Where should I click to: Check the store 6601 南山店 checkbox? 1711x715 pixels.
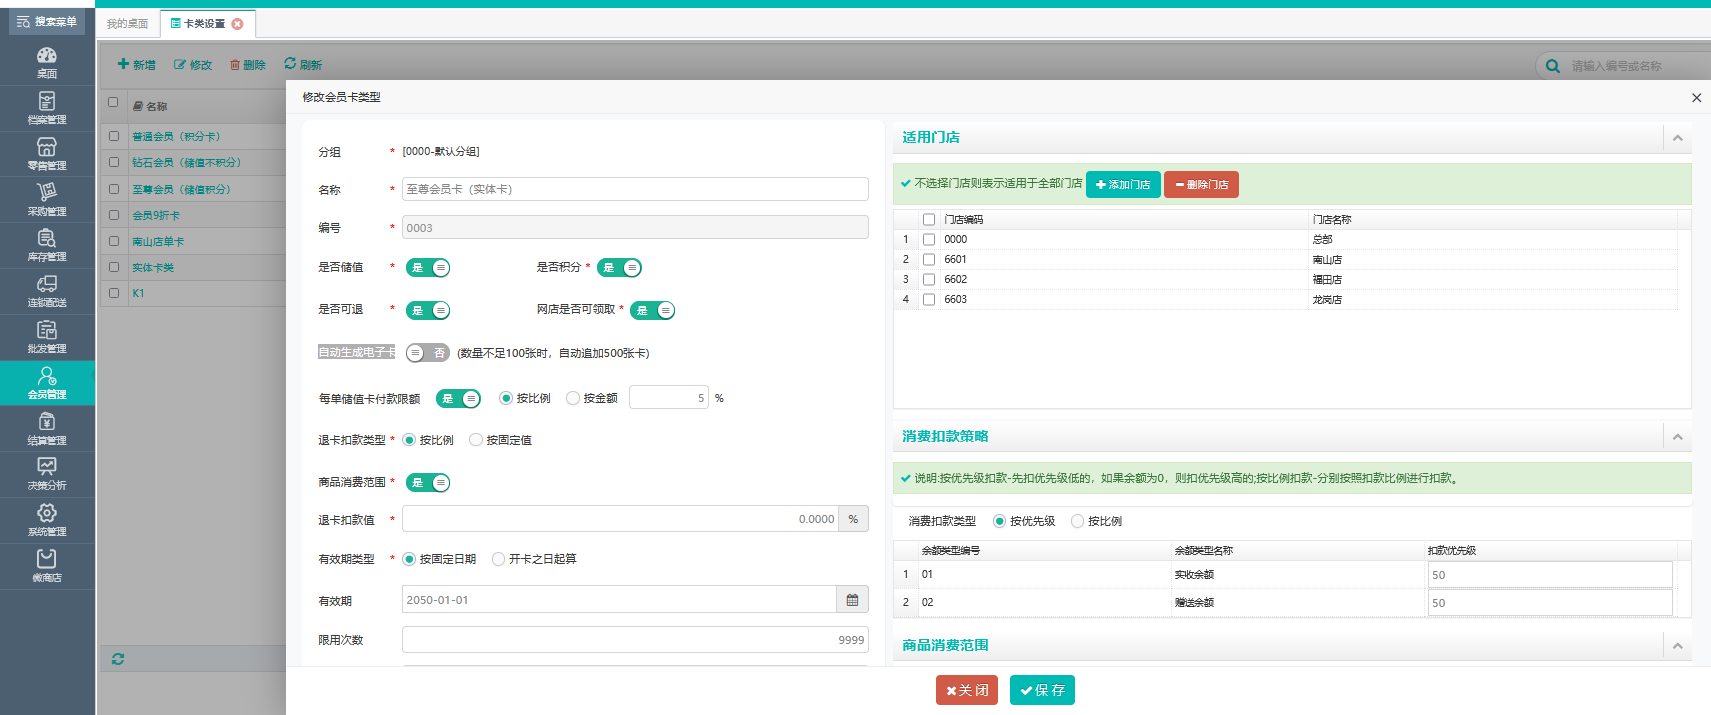coord(929,259)
